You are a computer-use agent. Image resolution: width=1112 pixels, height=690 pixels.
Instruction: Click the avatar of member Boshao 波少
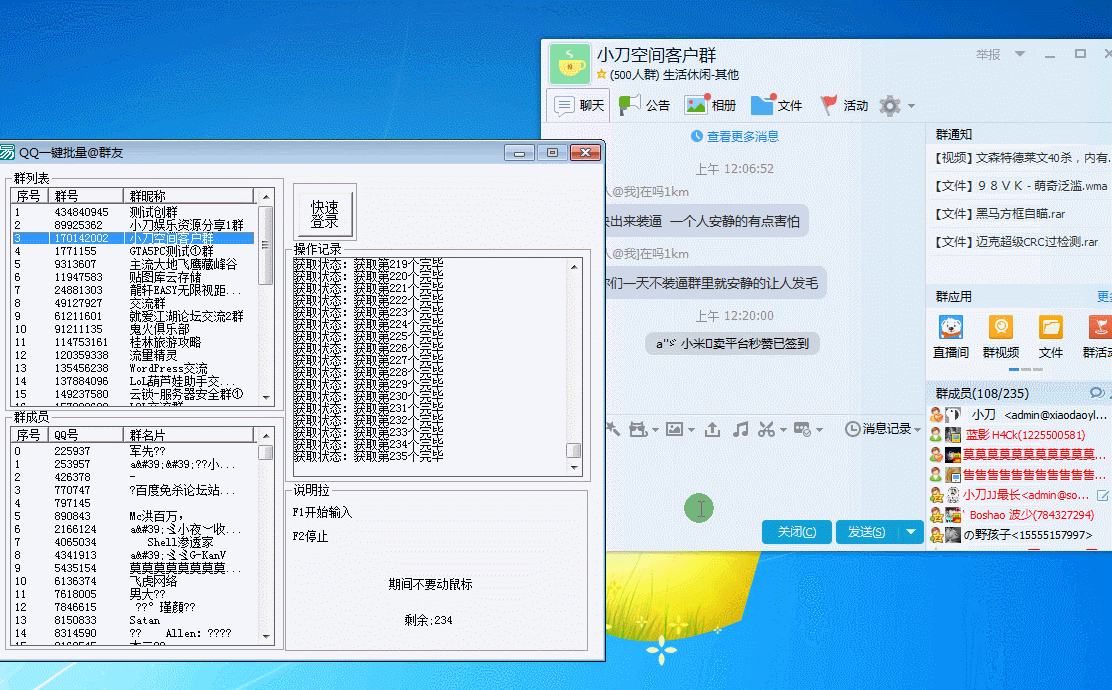(x=953, y=515)
